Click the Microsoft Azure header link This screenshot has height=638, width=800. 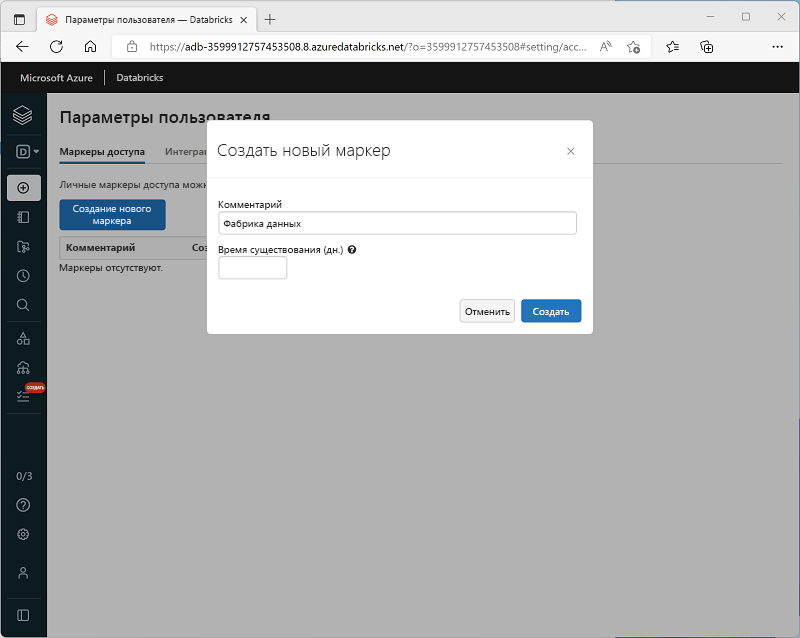[56, 78]
